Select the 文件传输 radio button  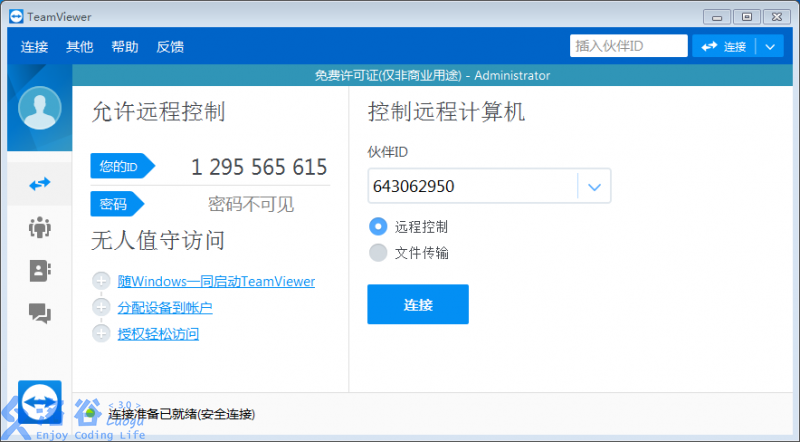[378, 253]
